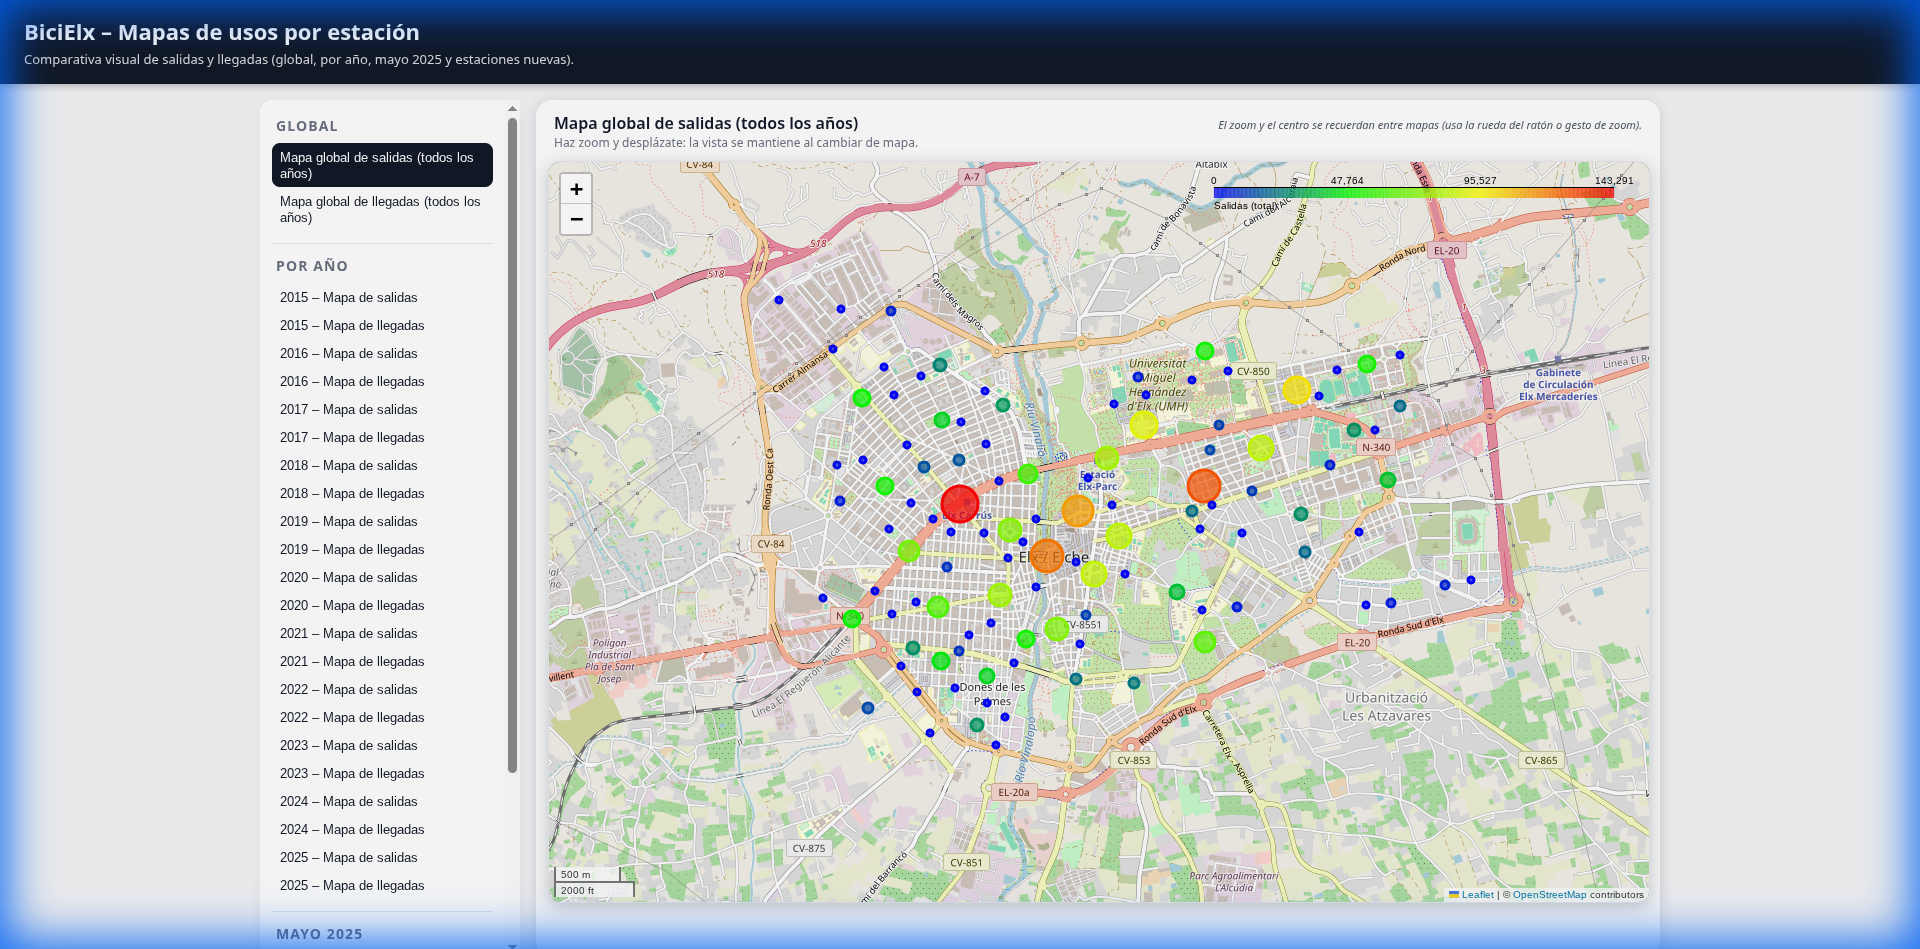Image resolution: width=1920 pixels, height=949 pixels.
Task: Select 2017 – Mapa de llegadas
Action: [382, 437]
